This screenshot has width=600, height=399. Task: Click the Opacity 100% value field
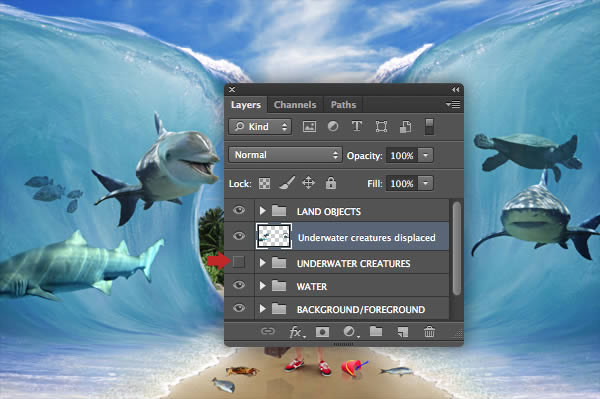[x=402, y=156]
